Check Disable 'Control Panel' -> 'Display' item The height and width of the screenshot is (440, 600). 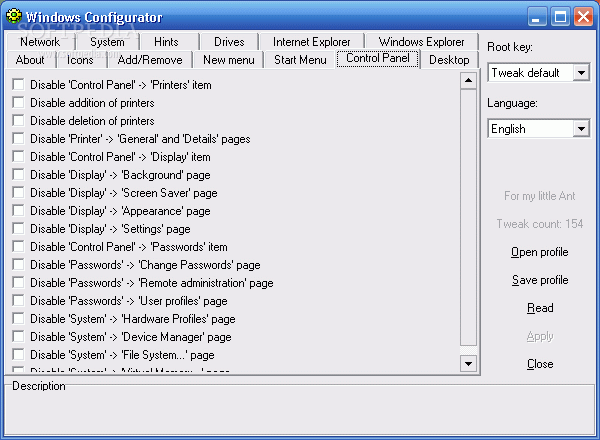(x=18, y=156)
